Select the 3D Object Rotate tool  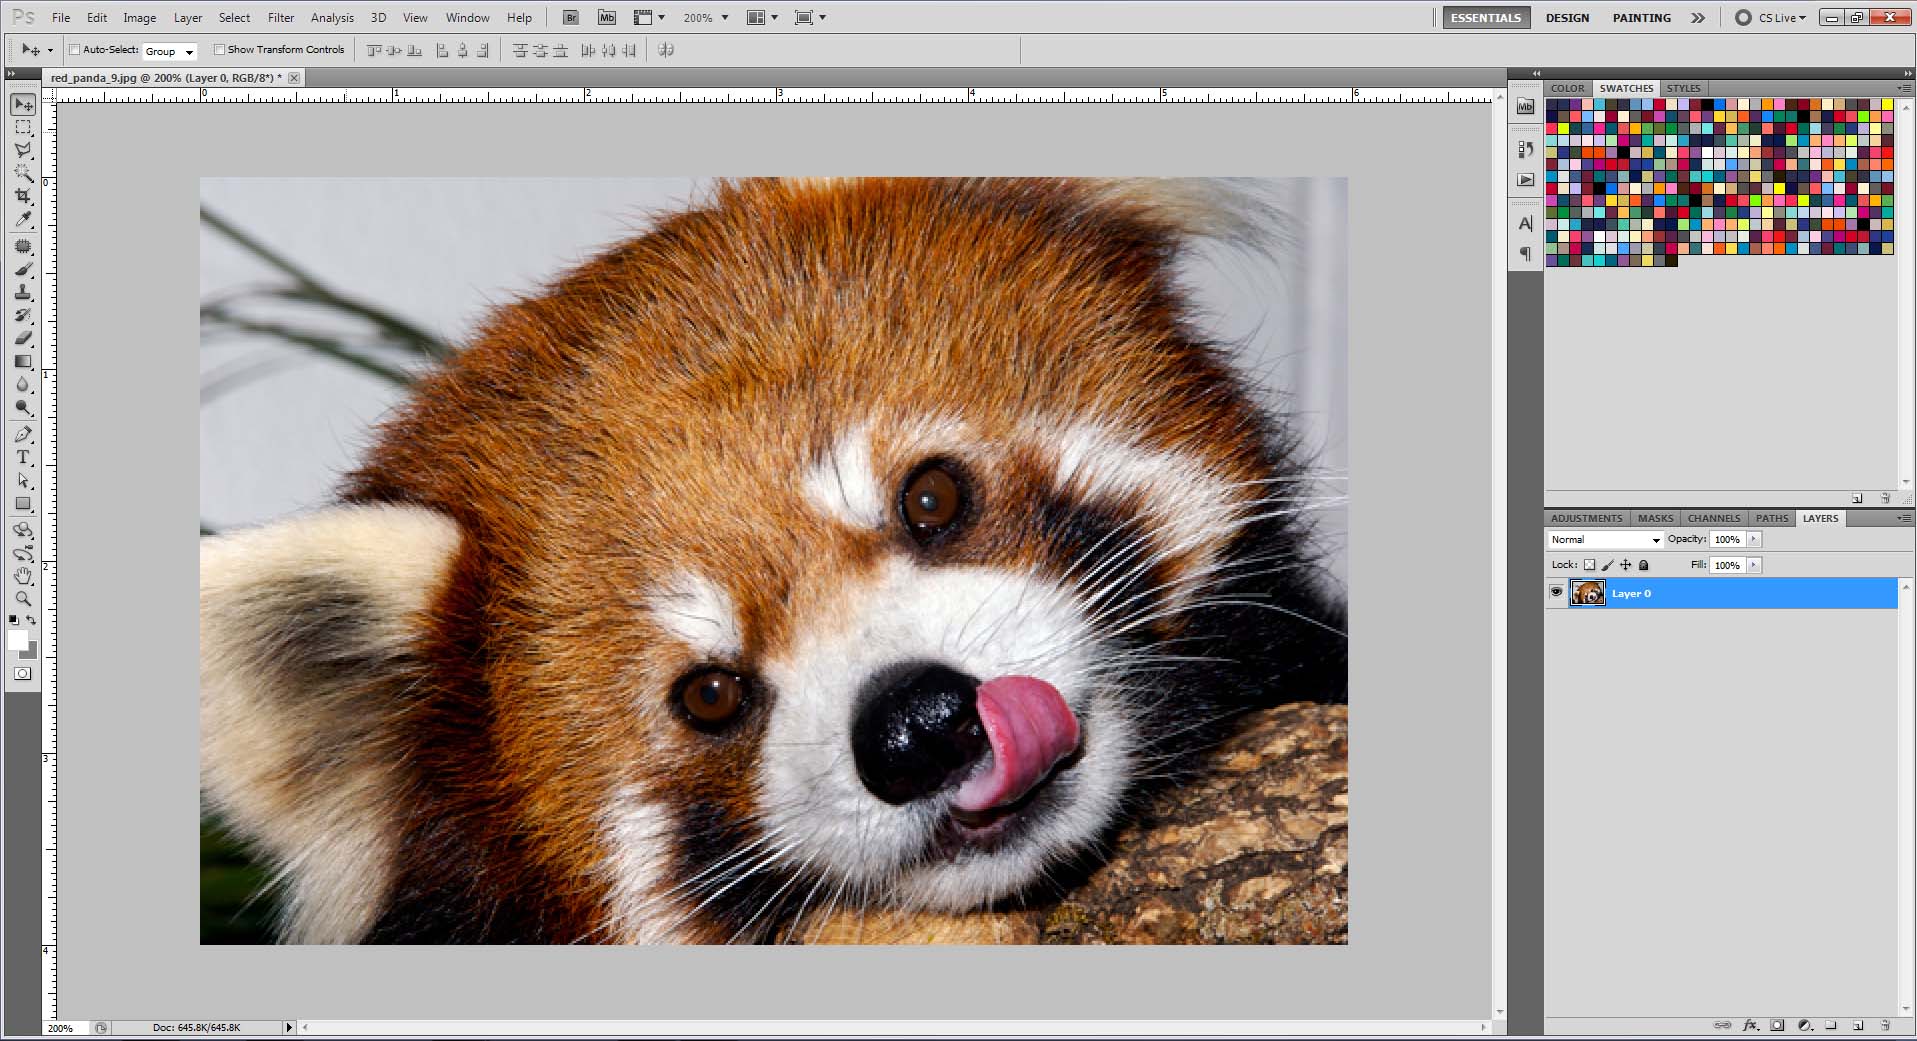(23, 530)
